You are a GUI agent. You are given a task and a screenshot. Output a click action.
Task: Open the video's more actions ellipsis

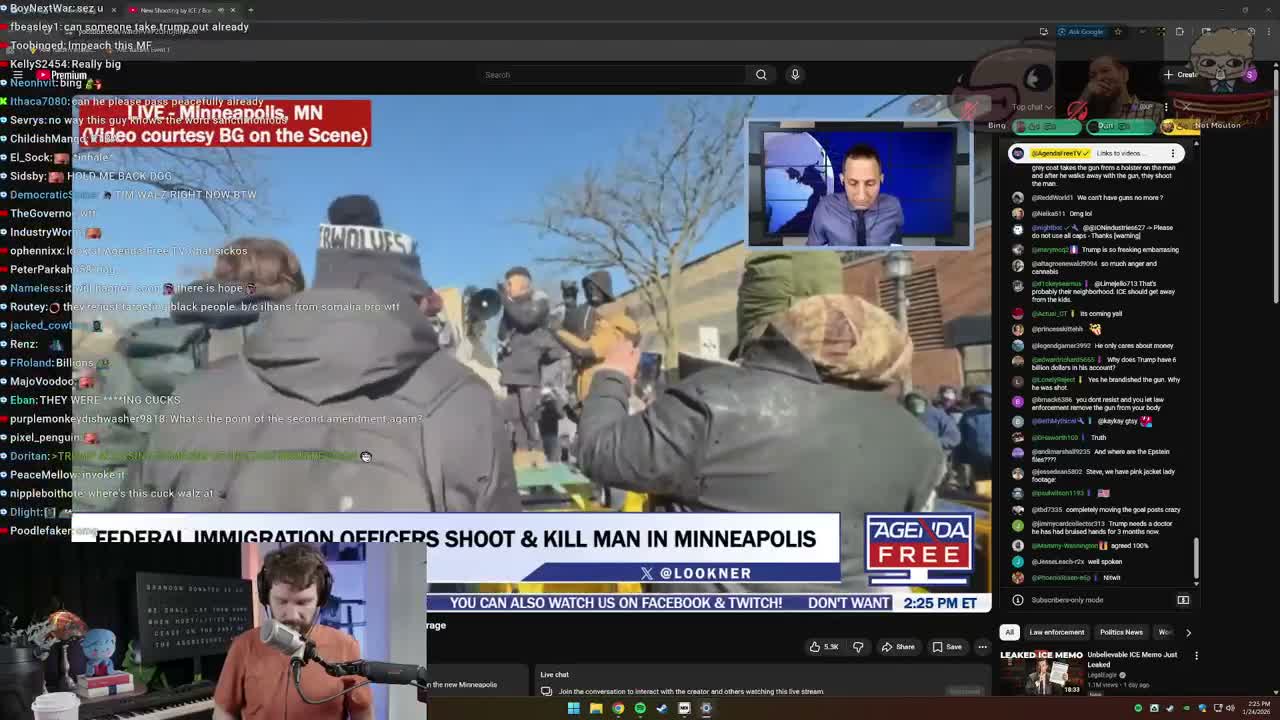pos(982,647)
